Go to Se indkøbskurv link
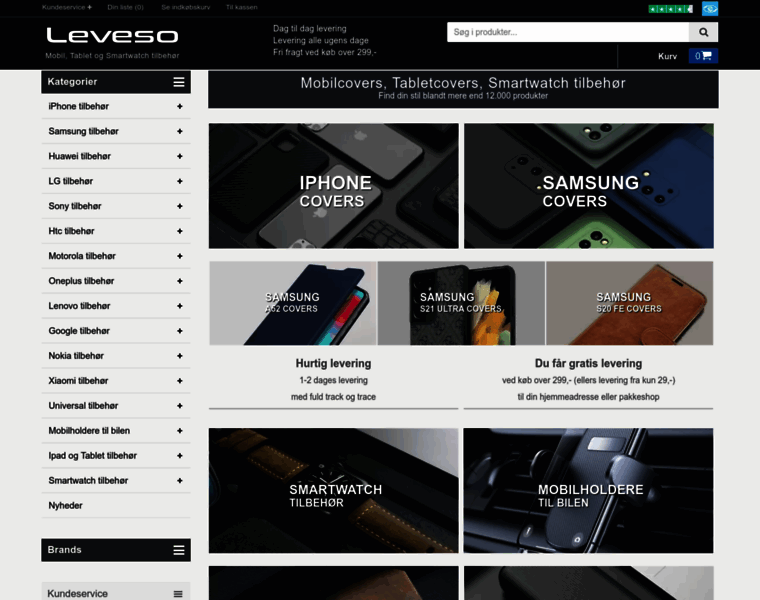Viewport: 760px width, 600px height. click(x=186, y=7)
